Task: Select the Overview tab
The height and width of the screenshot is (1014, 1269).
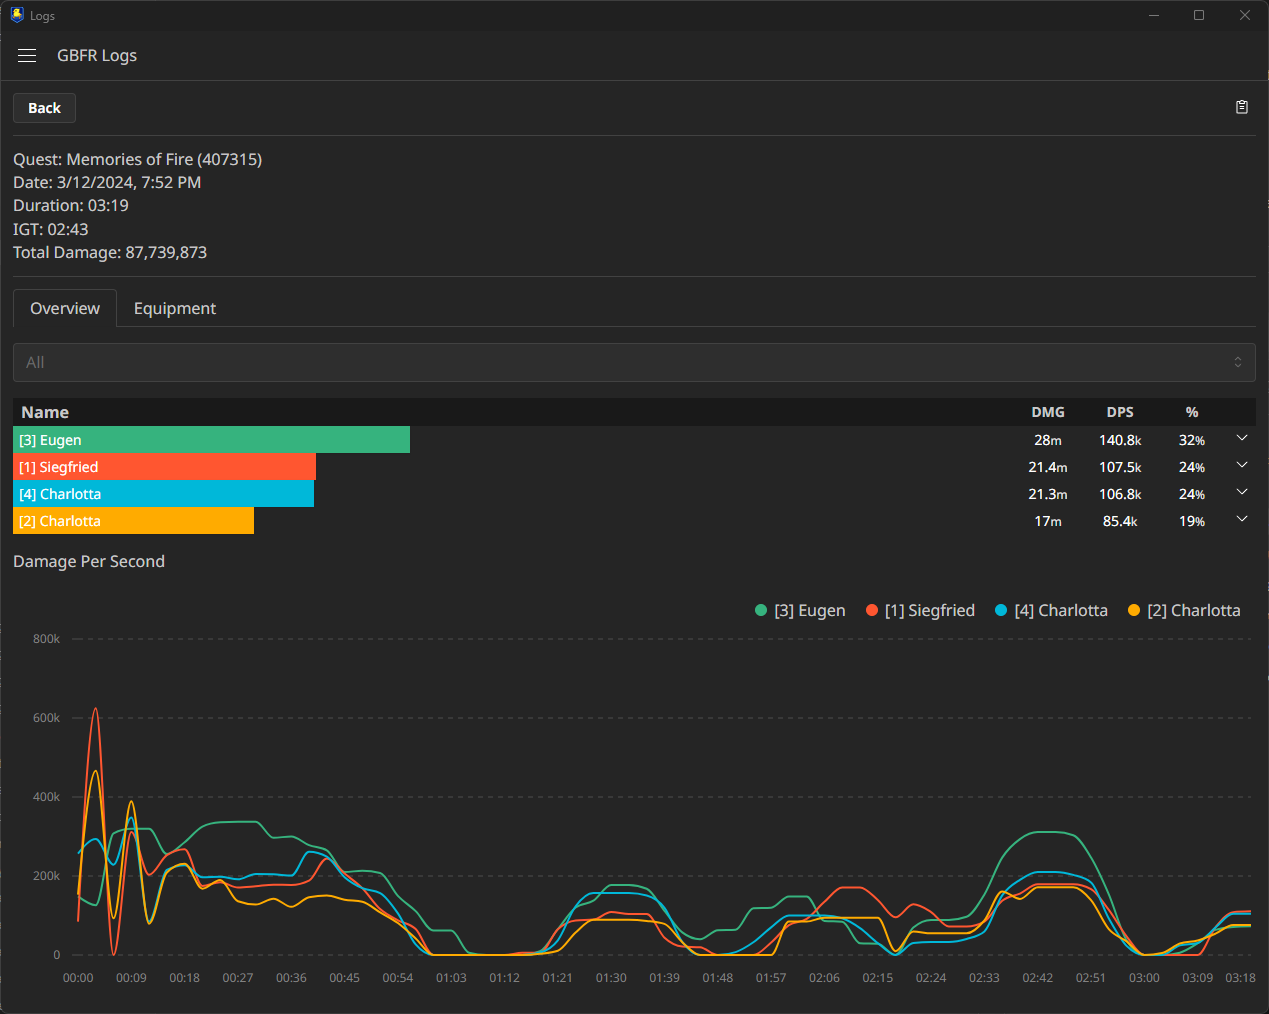Action: click(65, 308)
